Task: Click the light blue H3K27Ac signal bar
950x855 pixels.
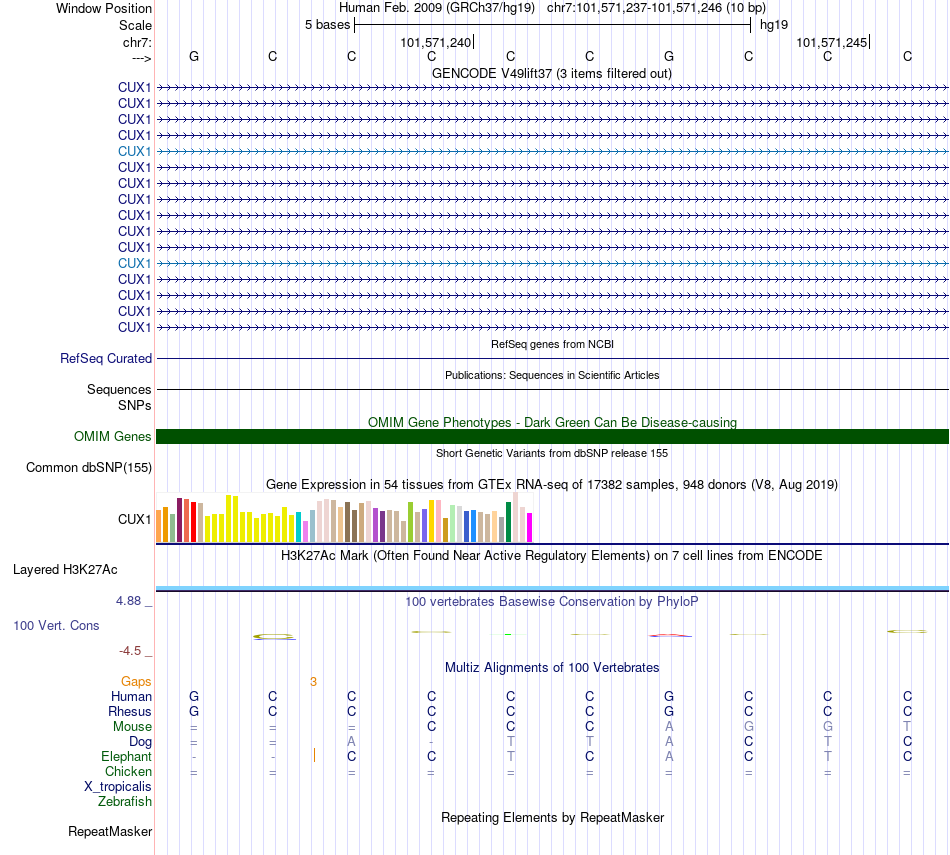Action: 552,588
